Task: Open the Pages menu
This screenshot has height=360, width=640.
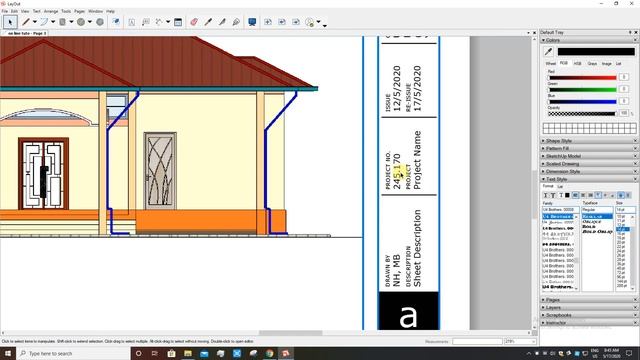Action: [80, 11]
